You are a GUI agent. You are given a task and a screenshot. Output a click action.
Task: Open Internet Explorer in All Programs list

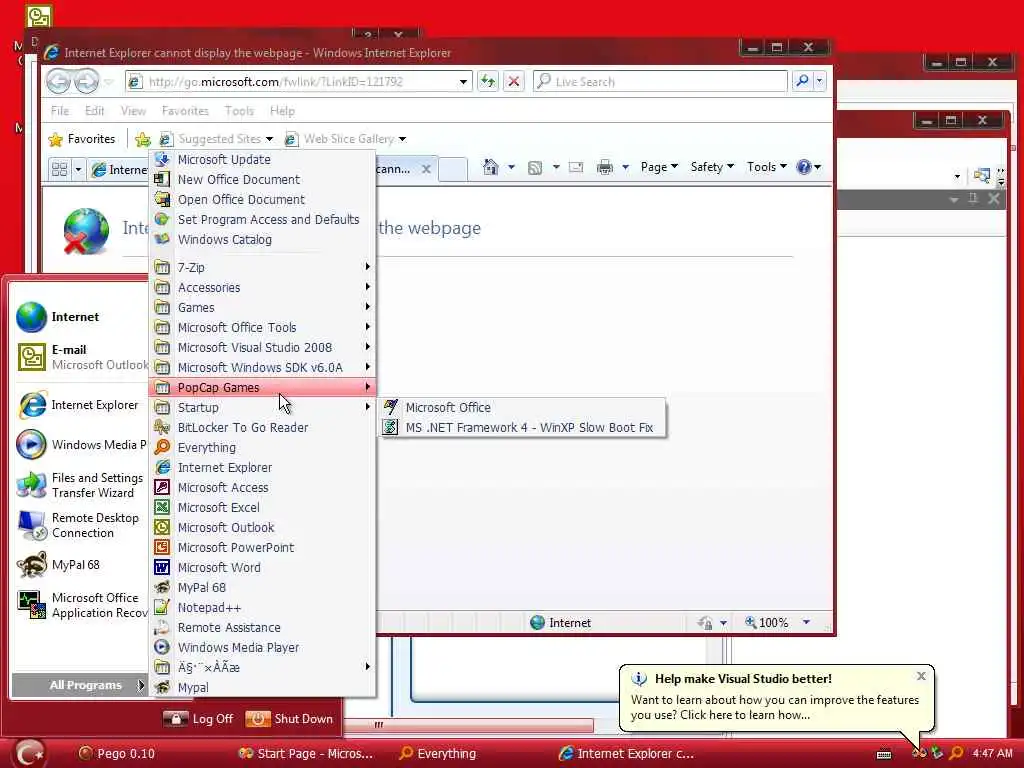pos(262,468)
